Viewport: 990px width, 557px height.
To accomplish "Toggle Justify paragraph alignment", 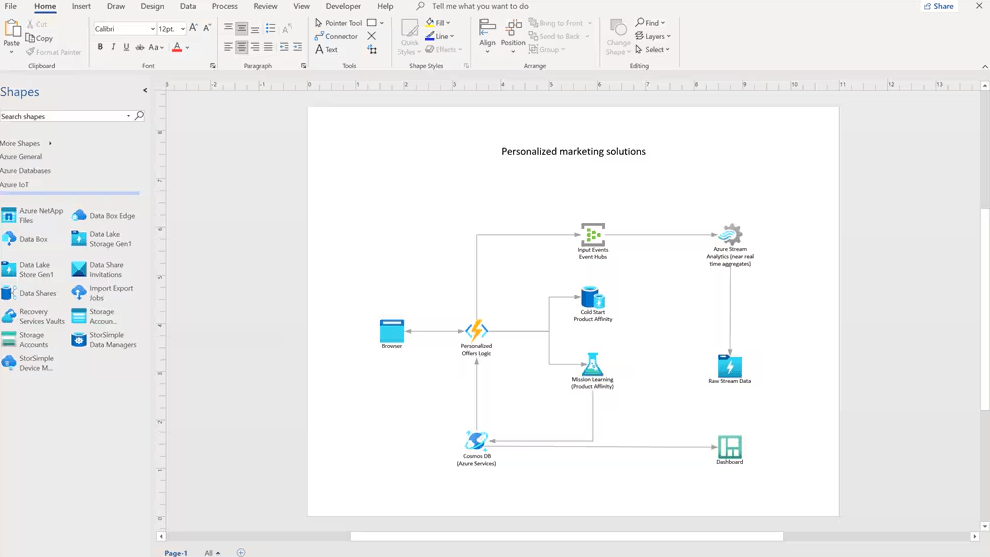I will pyautogui.click(x=268, y=47).
